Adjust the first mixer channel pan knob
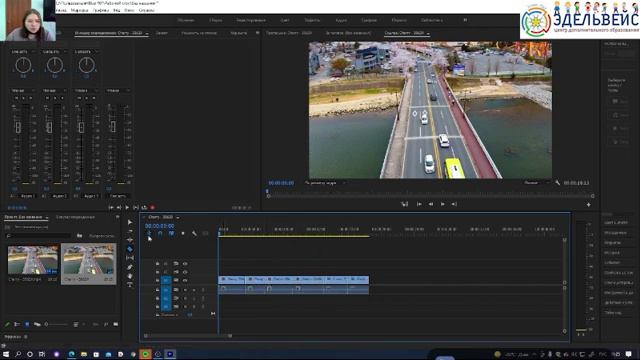The height and width of the screenshot is (360, 640). [x=23, y=65]
